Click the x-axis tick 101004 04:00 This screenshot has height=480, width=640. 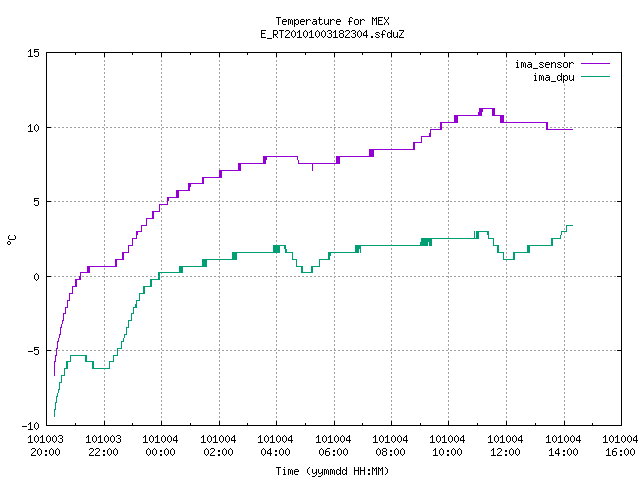tap(276, 446)
